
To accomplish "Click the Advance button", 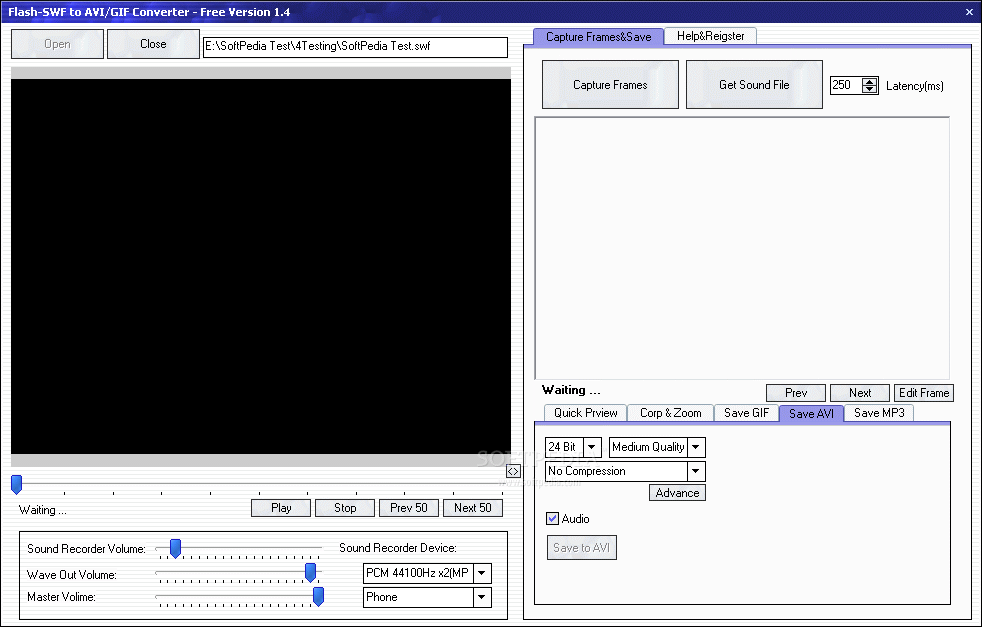I will (x=677, y=493).
